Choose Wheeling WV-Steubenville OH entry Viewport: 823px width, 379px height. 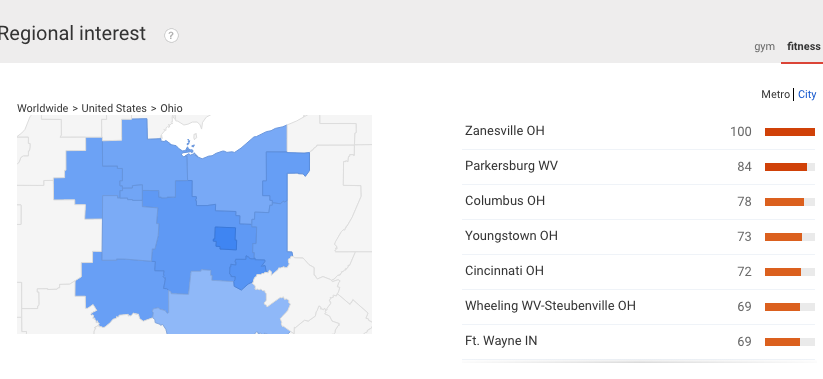click(x=638, y=307)
